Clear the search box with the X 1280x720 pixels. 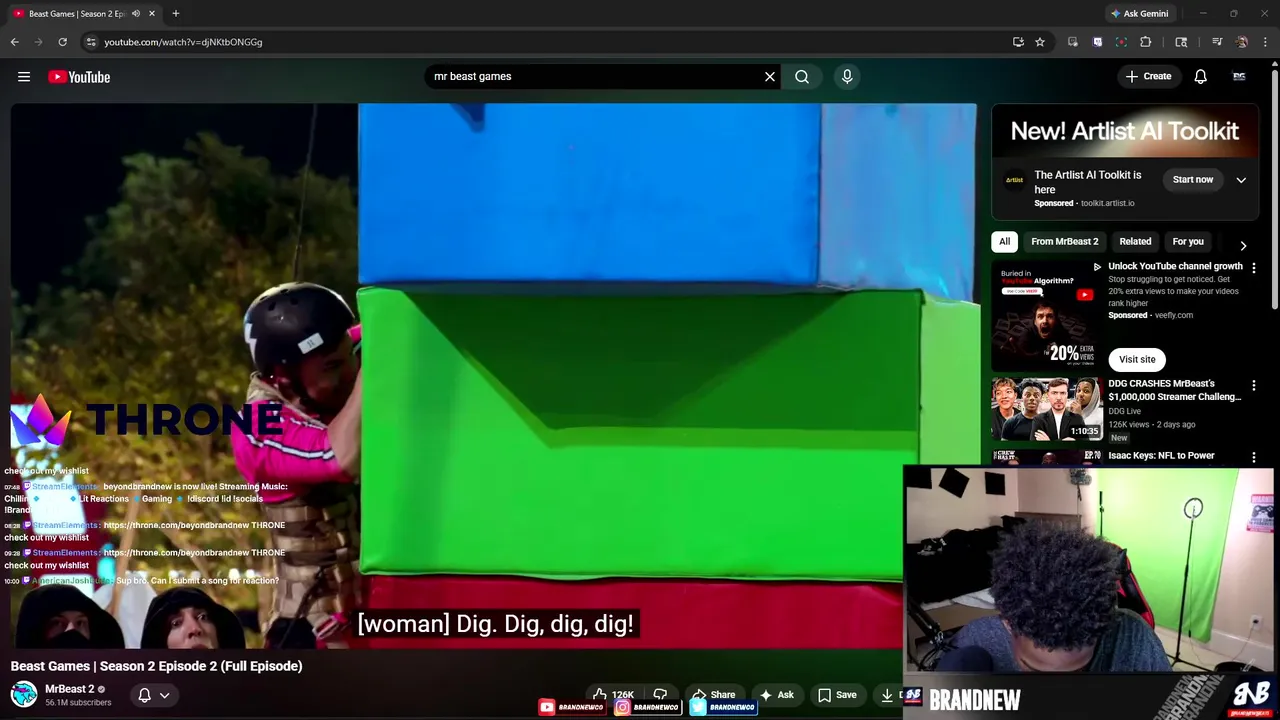(x=770, y=77)
